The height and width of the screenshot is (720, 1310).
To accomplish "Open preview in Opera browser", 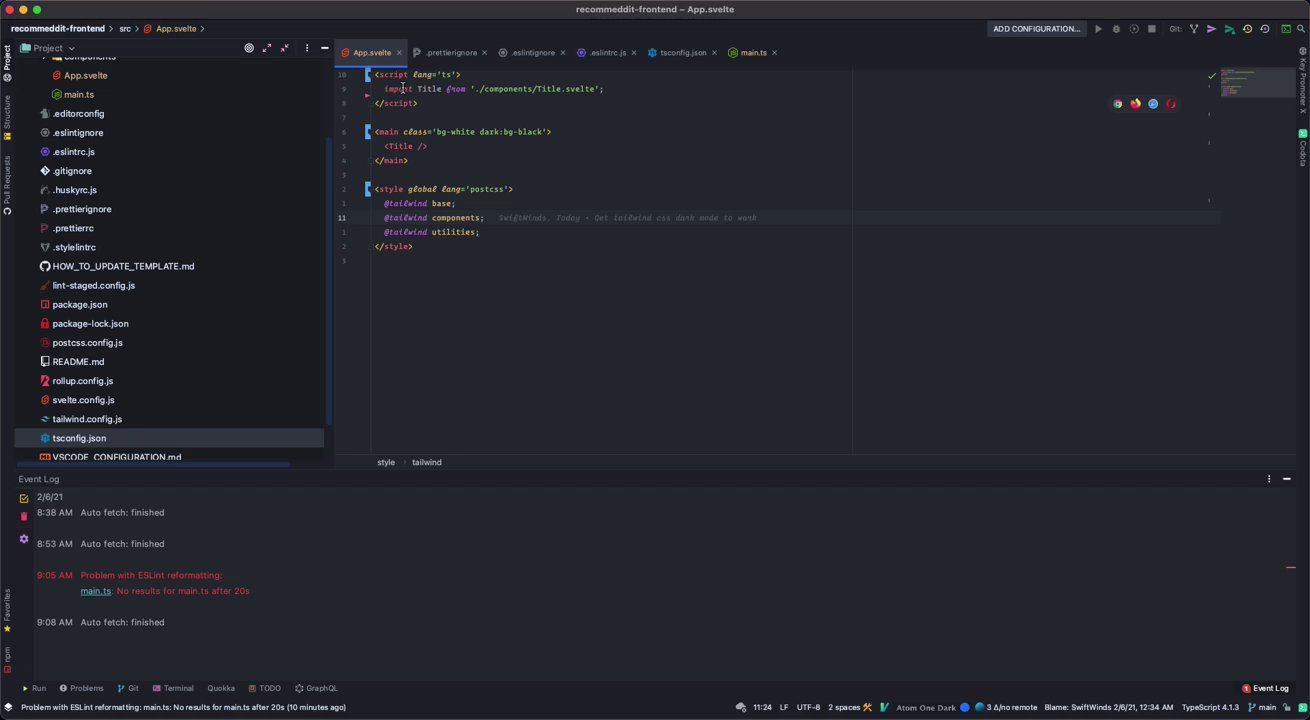I will point(1171,104).
